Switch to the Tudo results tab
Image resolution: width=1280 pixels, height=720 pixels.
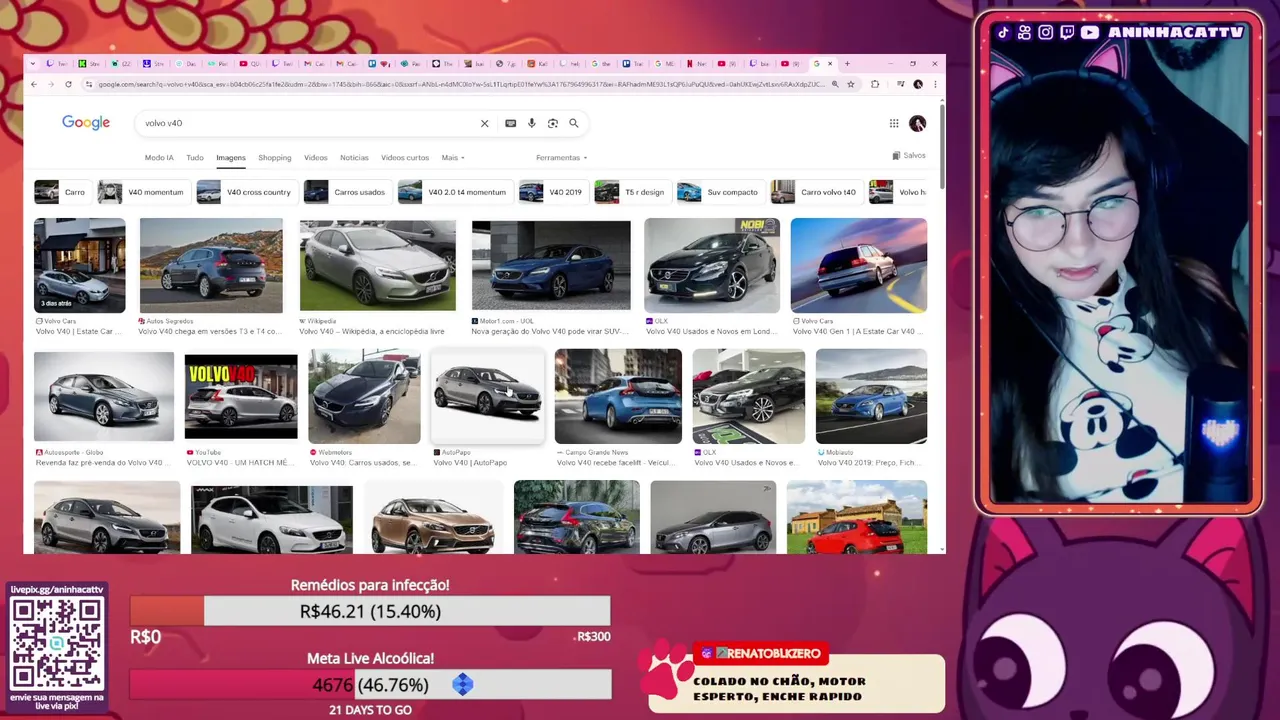(195, 157)
